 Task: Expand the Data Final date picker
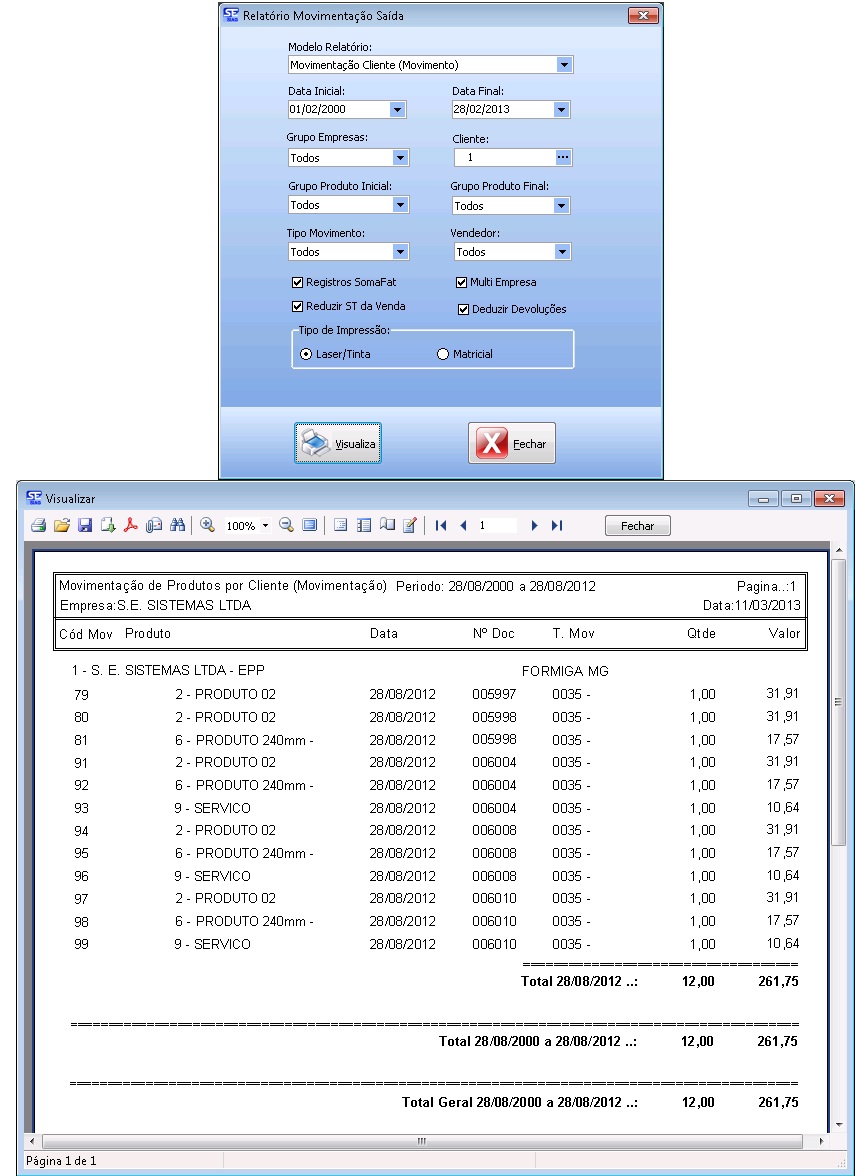click(x=561, y=110)
